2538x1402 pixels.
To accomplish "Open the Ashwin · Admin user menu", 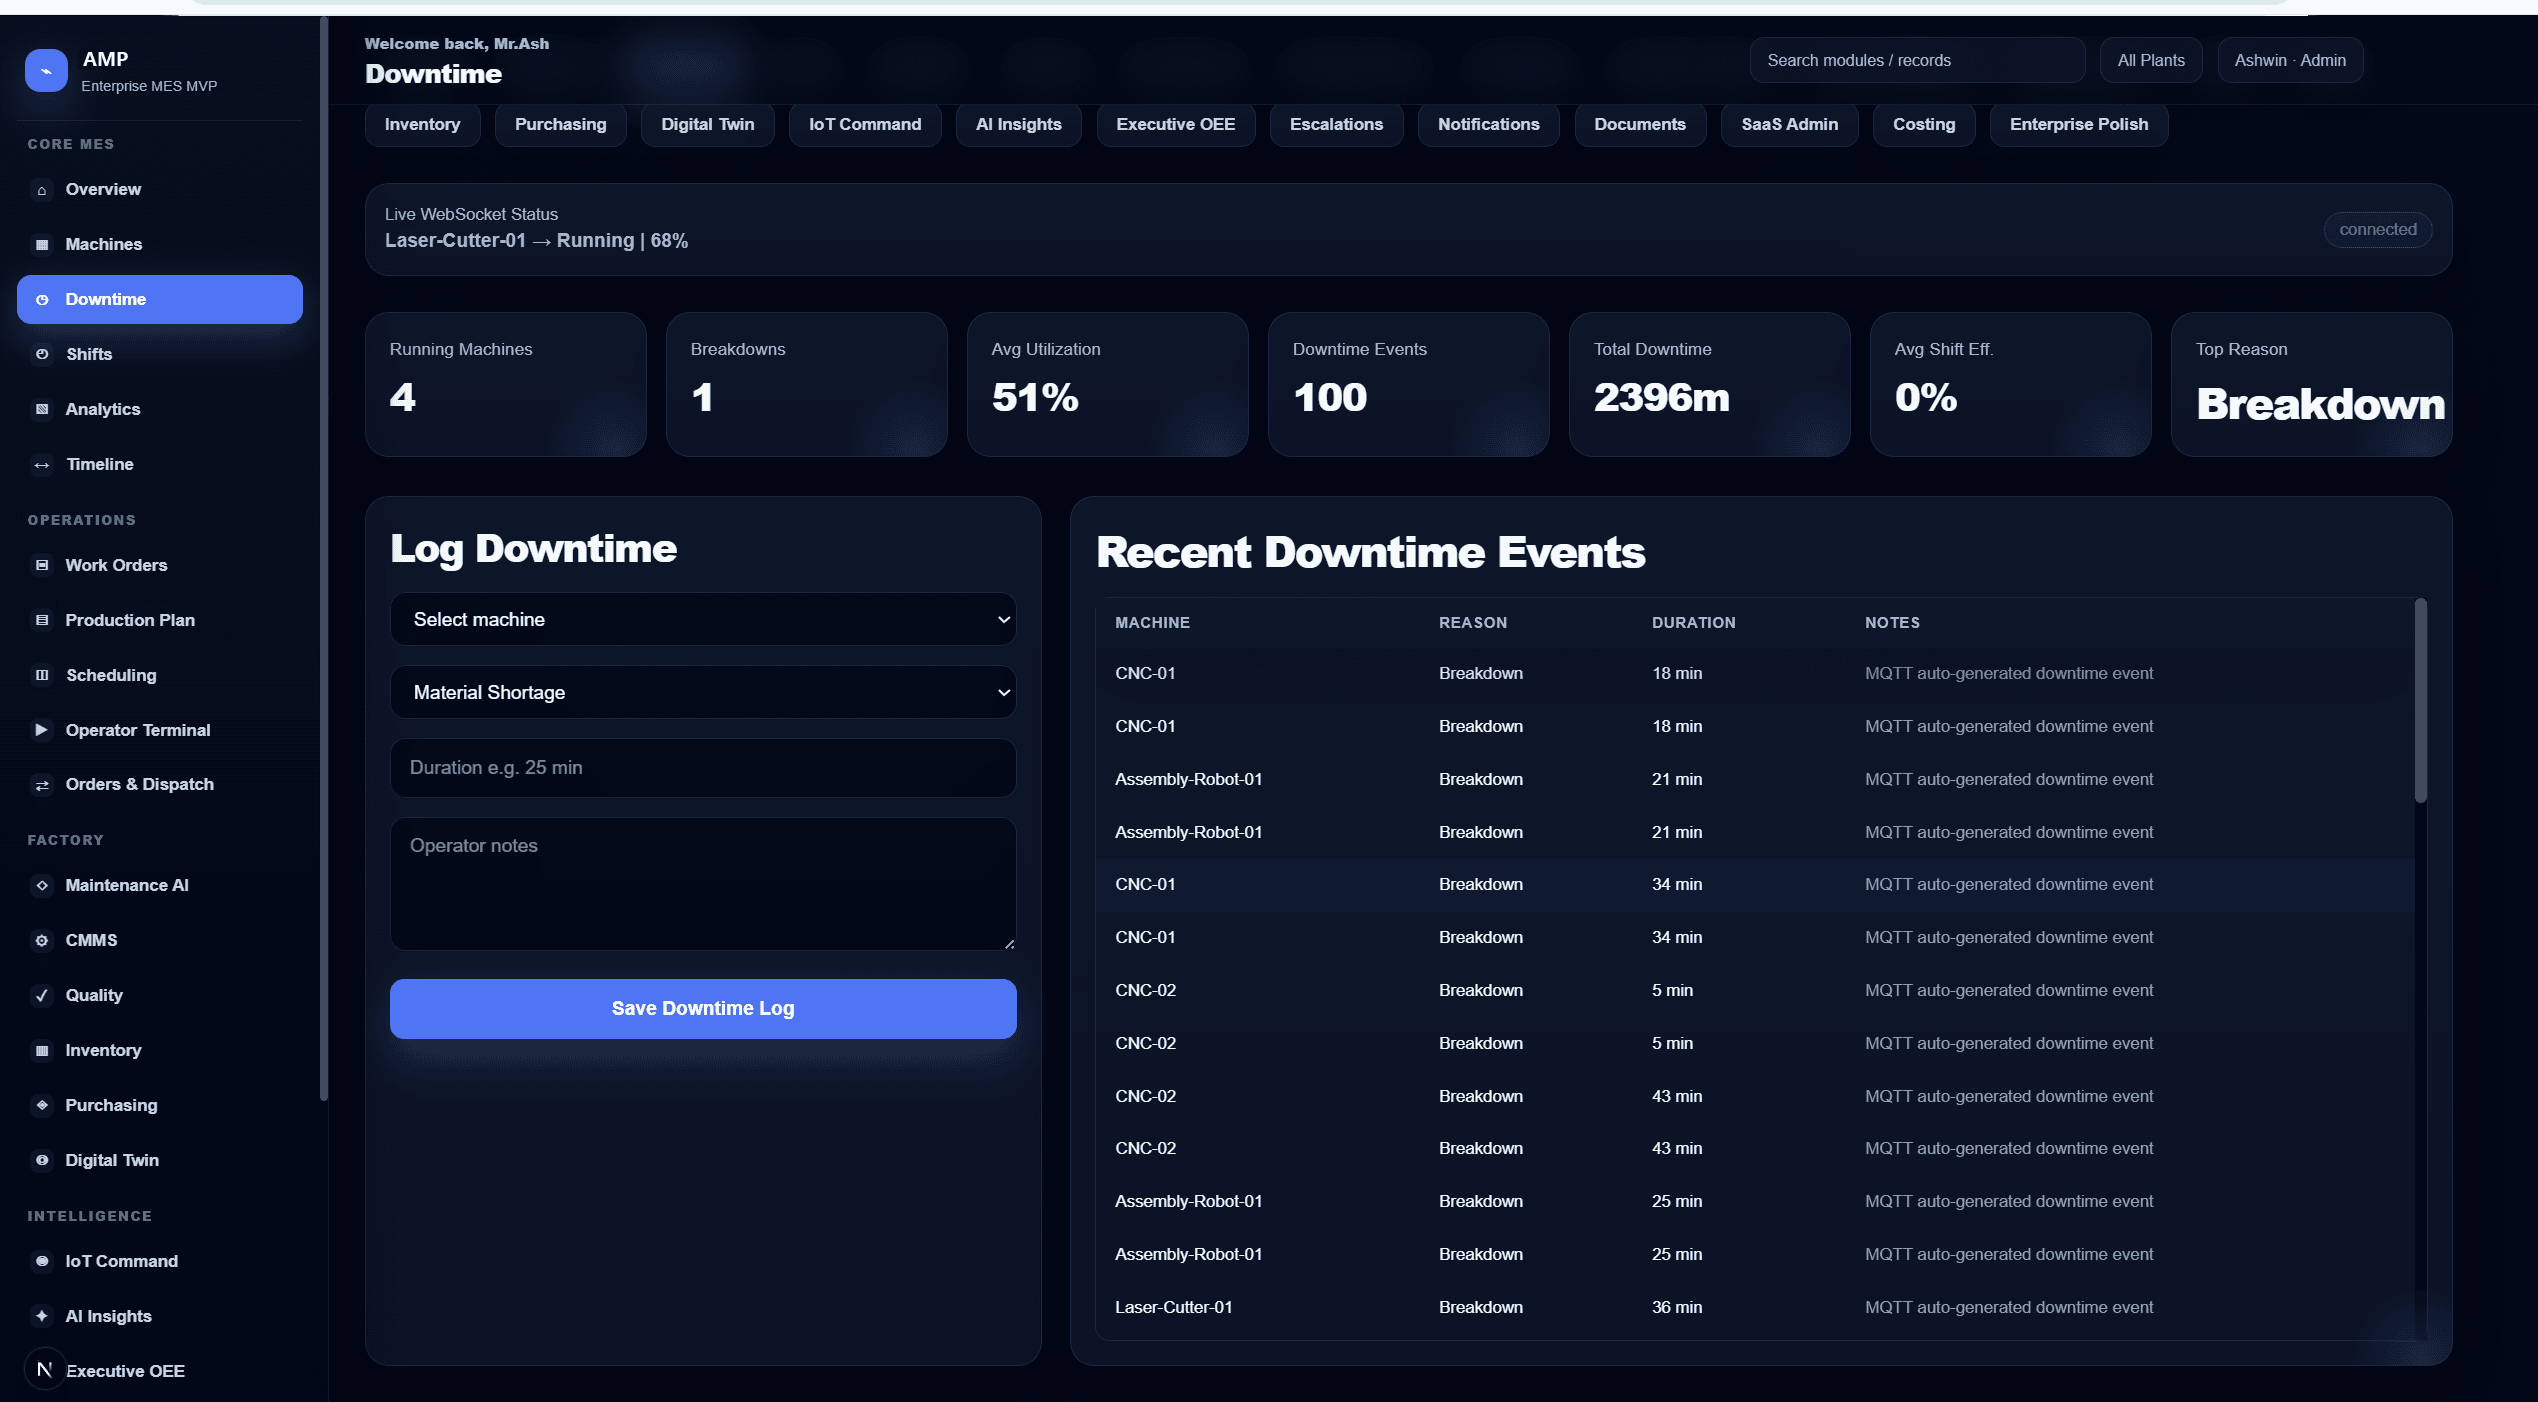I will point(2290,60).
